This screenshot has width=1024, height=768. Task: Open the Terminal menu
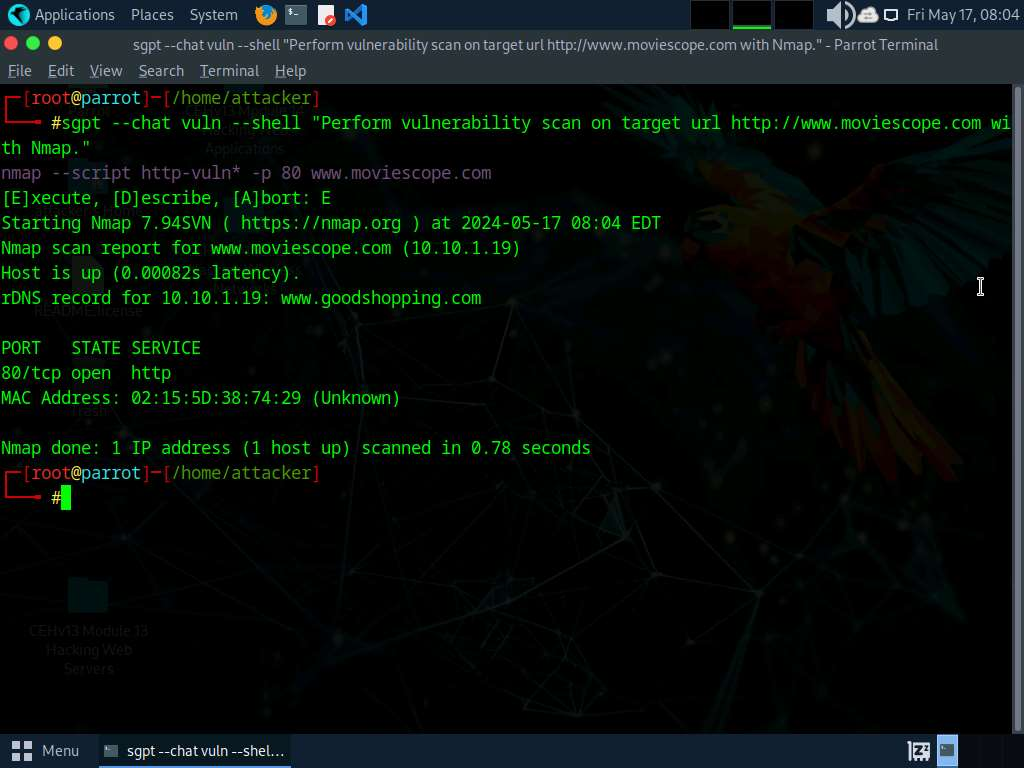[x=229, y=71]
